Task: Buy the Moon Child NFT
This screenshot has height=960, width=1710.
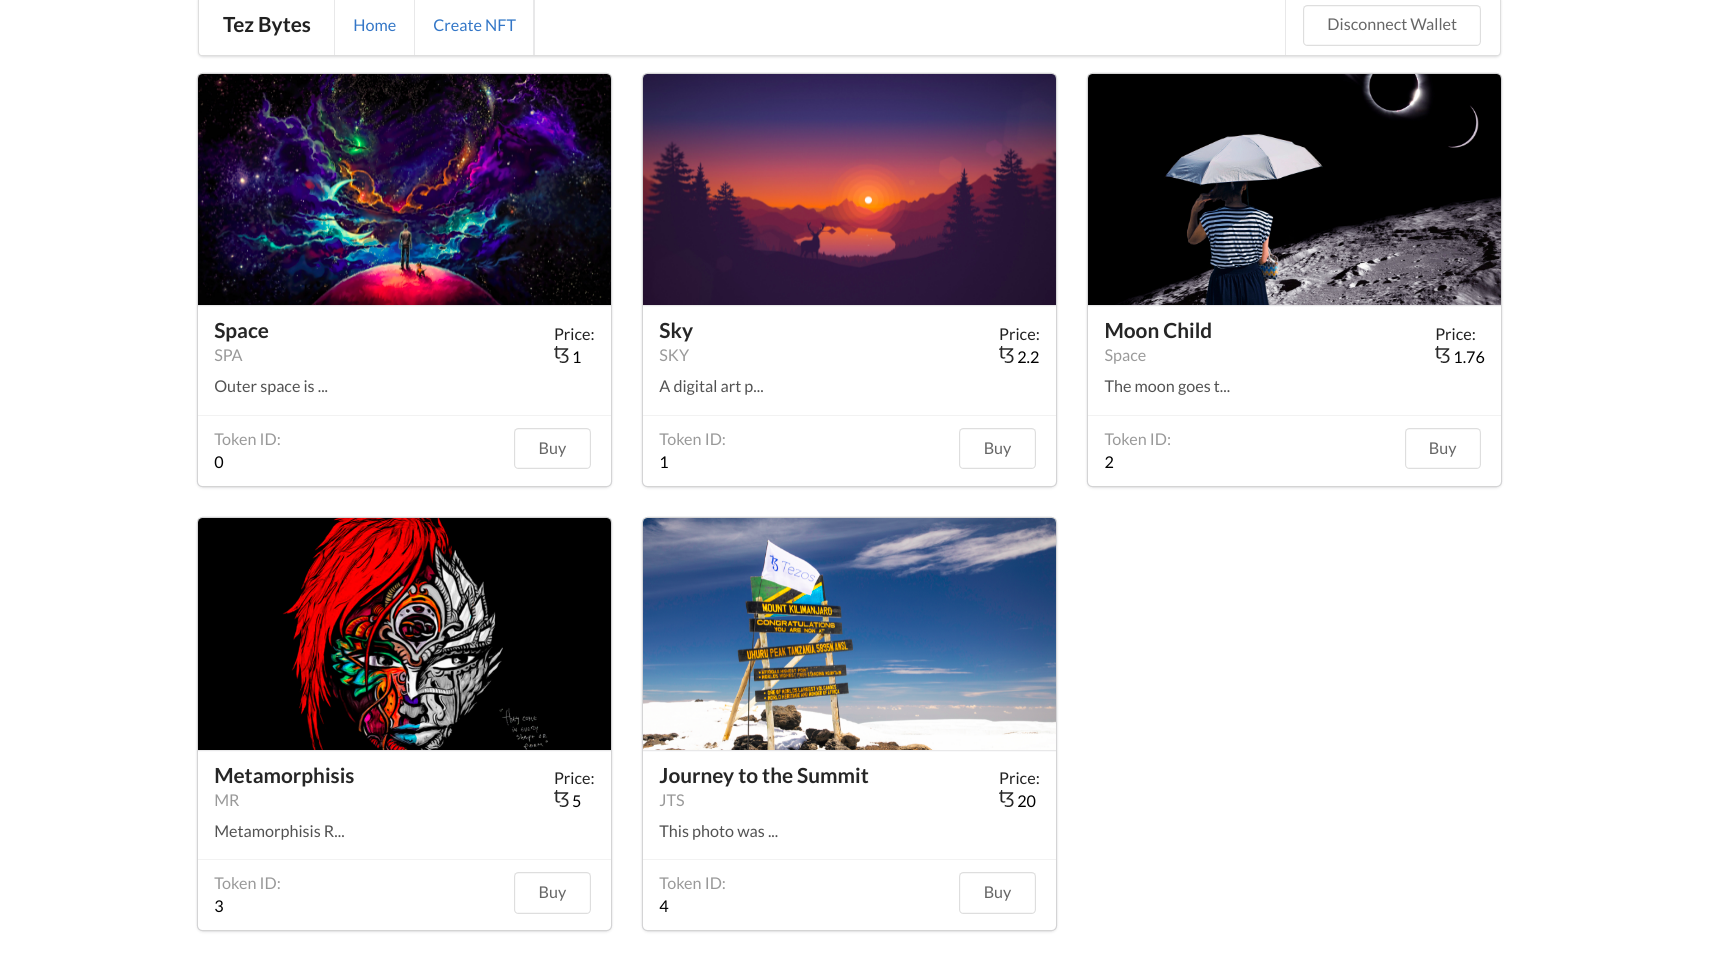Action: tap(1442, 448)
